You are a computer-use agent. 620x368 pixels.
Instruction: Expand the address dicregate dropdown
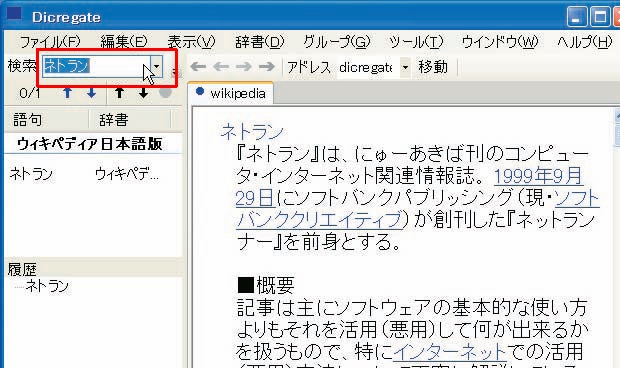405,67
